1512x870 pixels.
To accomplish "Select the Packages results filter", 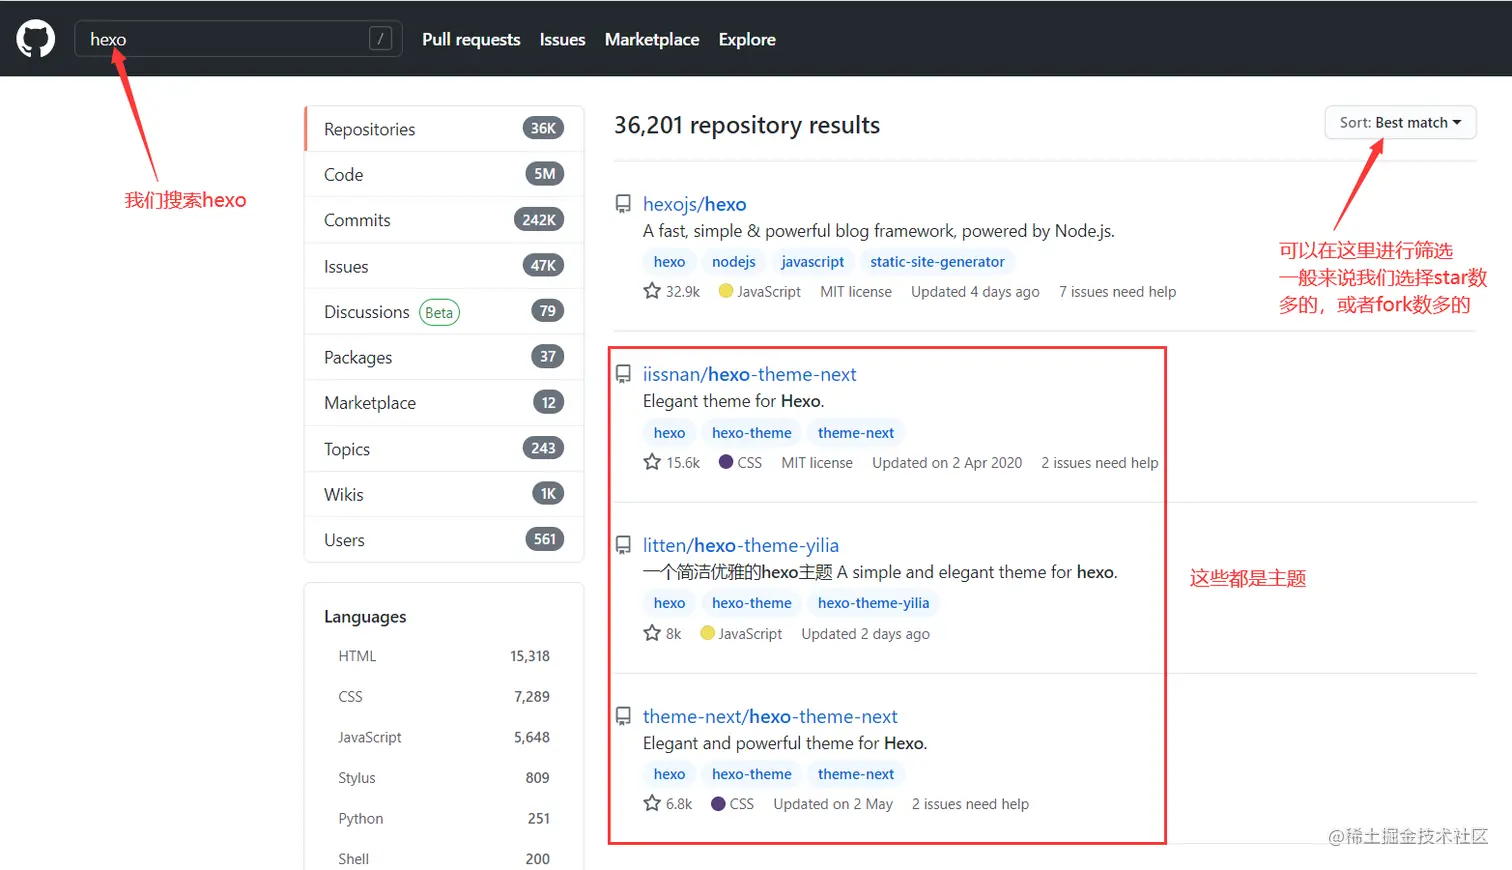I will point(444,357).
